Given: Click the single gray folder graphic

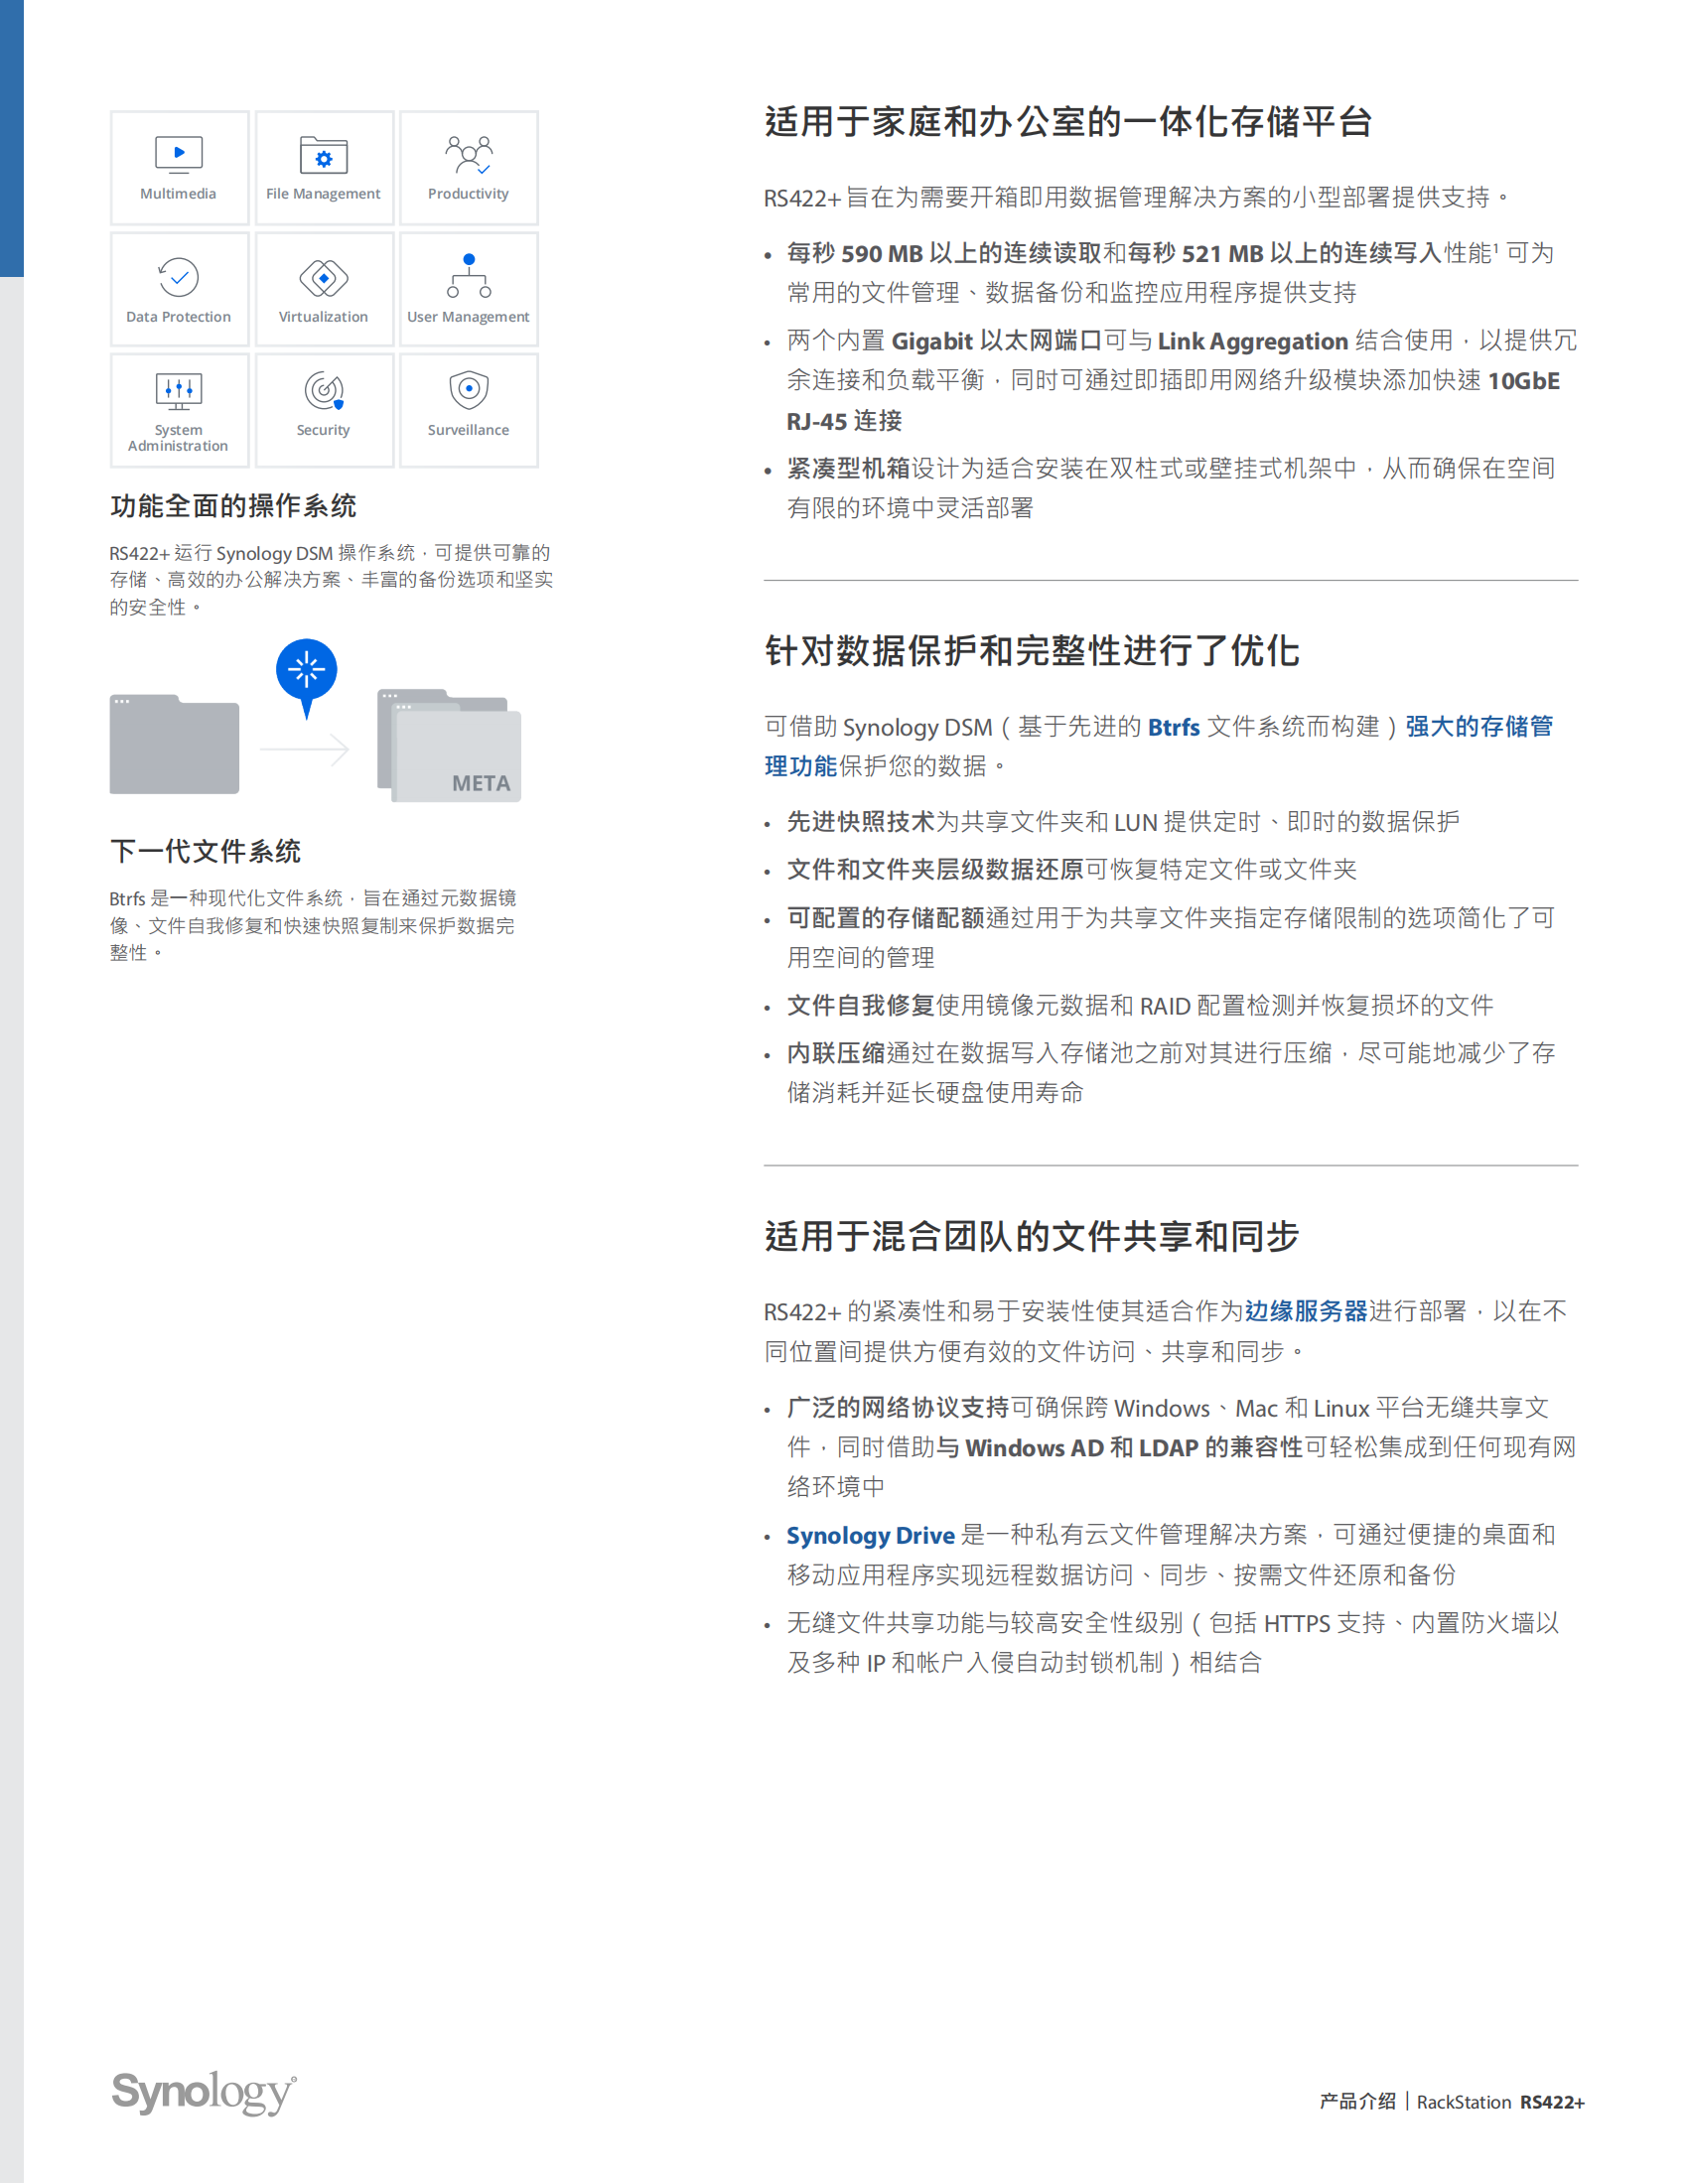Looking at the screenshot, I should [x=174, y=744].
